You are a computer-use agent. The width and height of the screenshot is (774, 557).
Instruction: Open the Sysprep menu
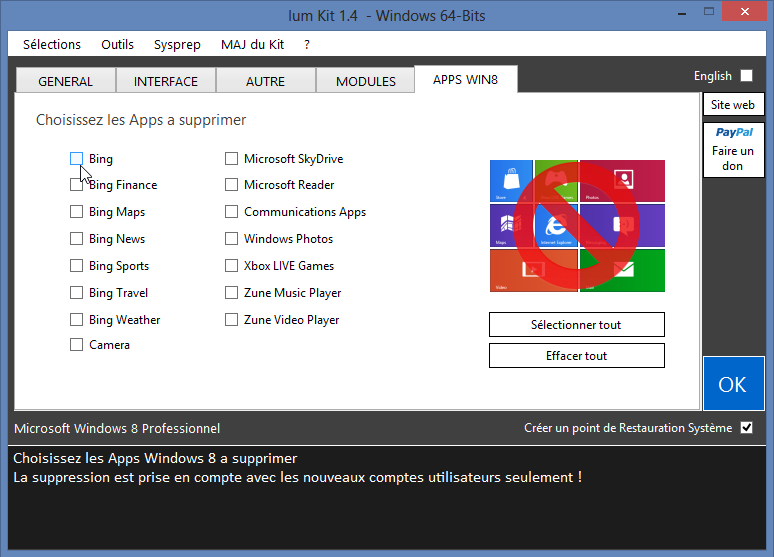pyautogui.click(x=177, y=44)
